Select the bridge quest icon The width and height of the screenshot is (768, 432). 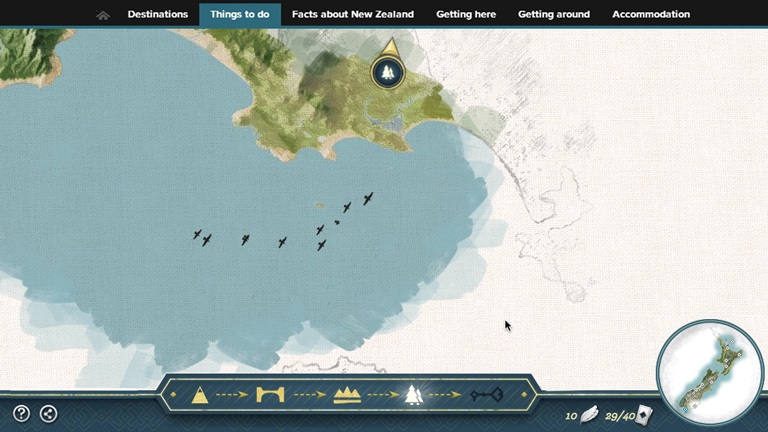[x=270, y=394]
